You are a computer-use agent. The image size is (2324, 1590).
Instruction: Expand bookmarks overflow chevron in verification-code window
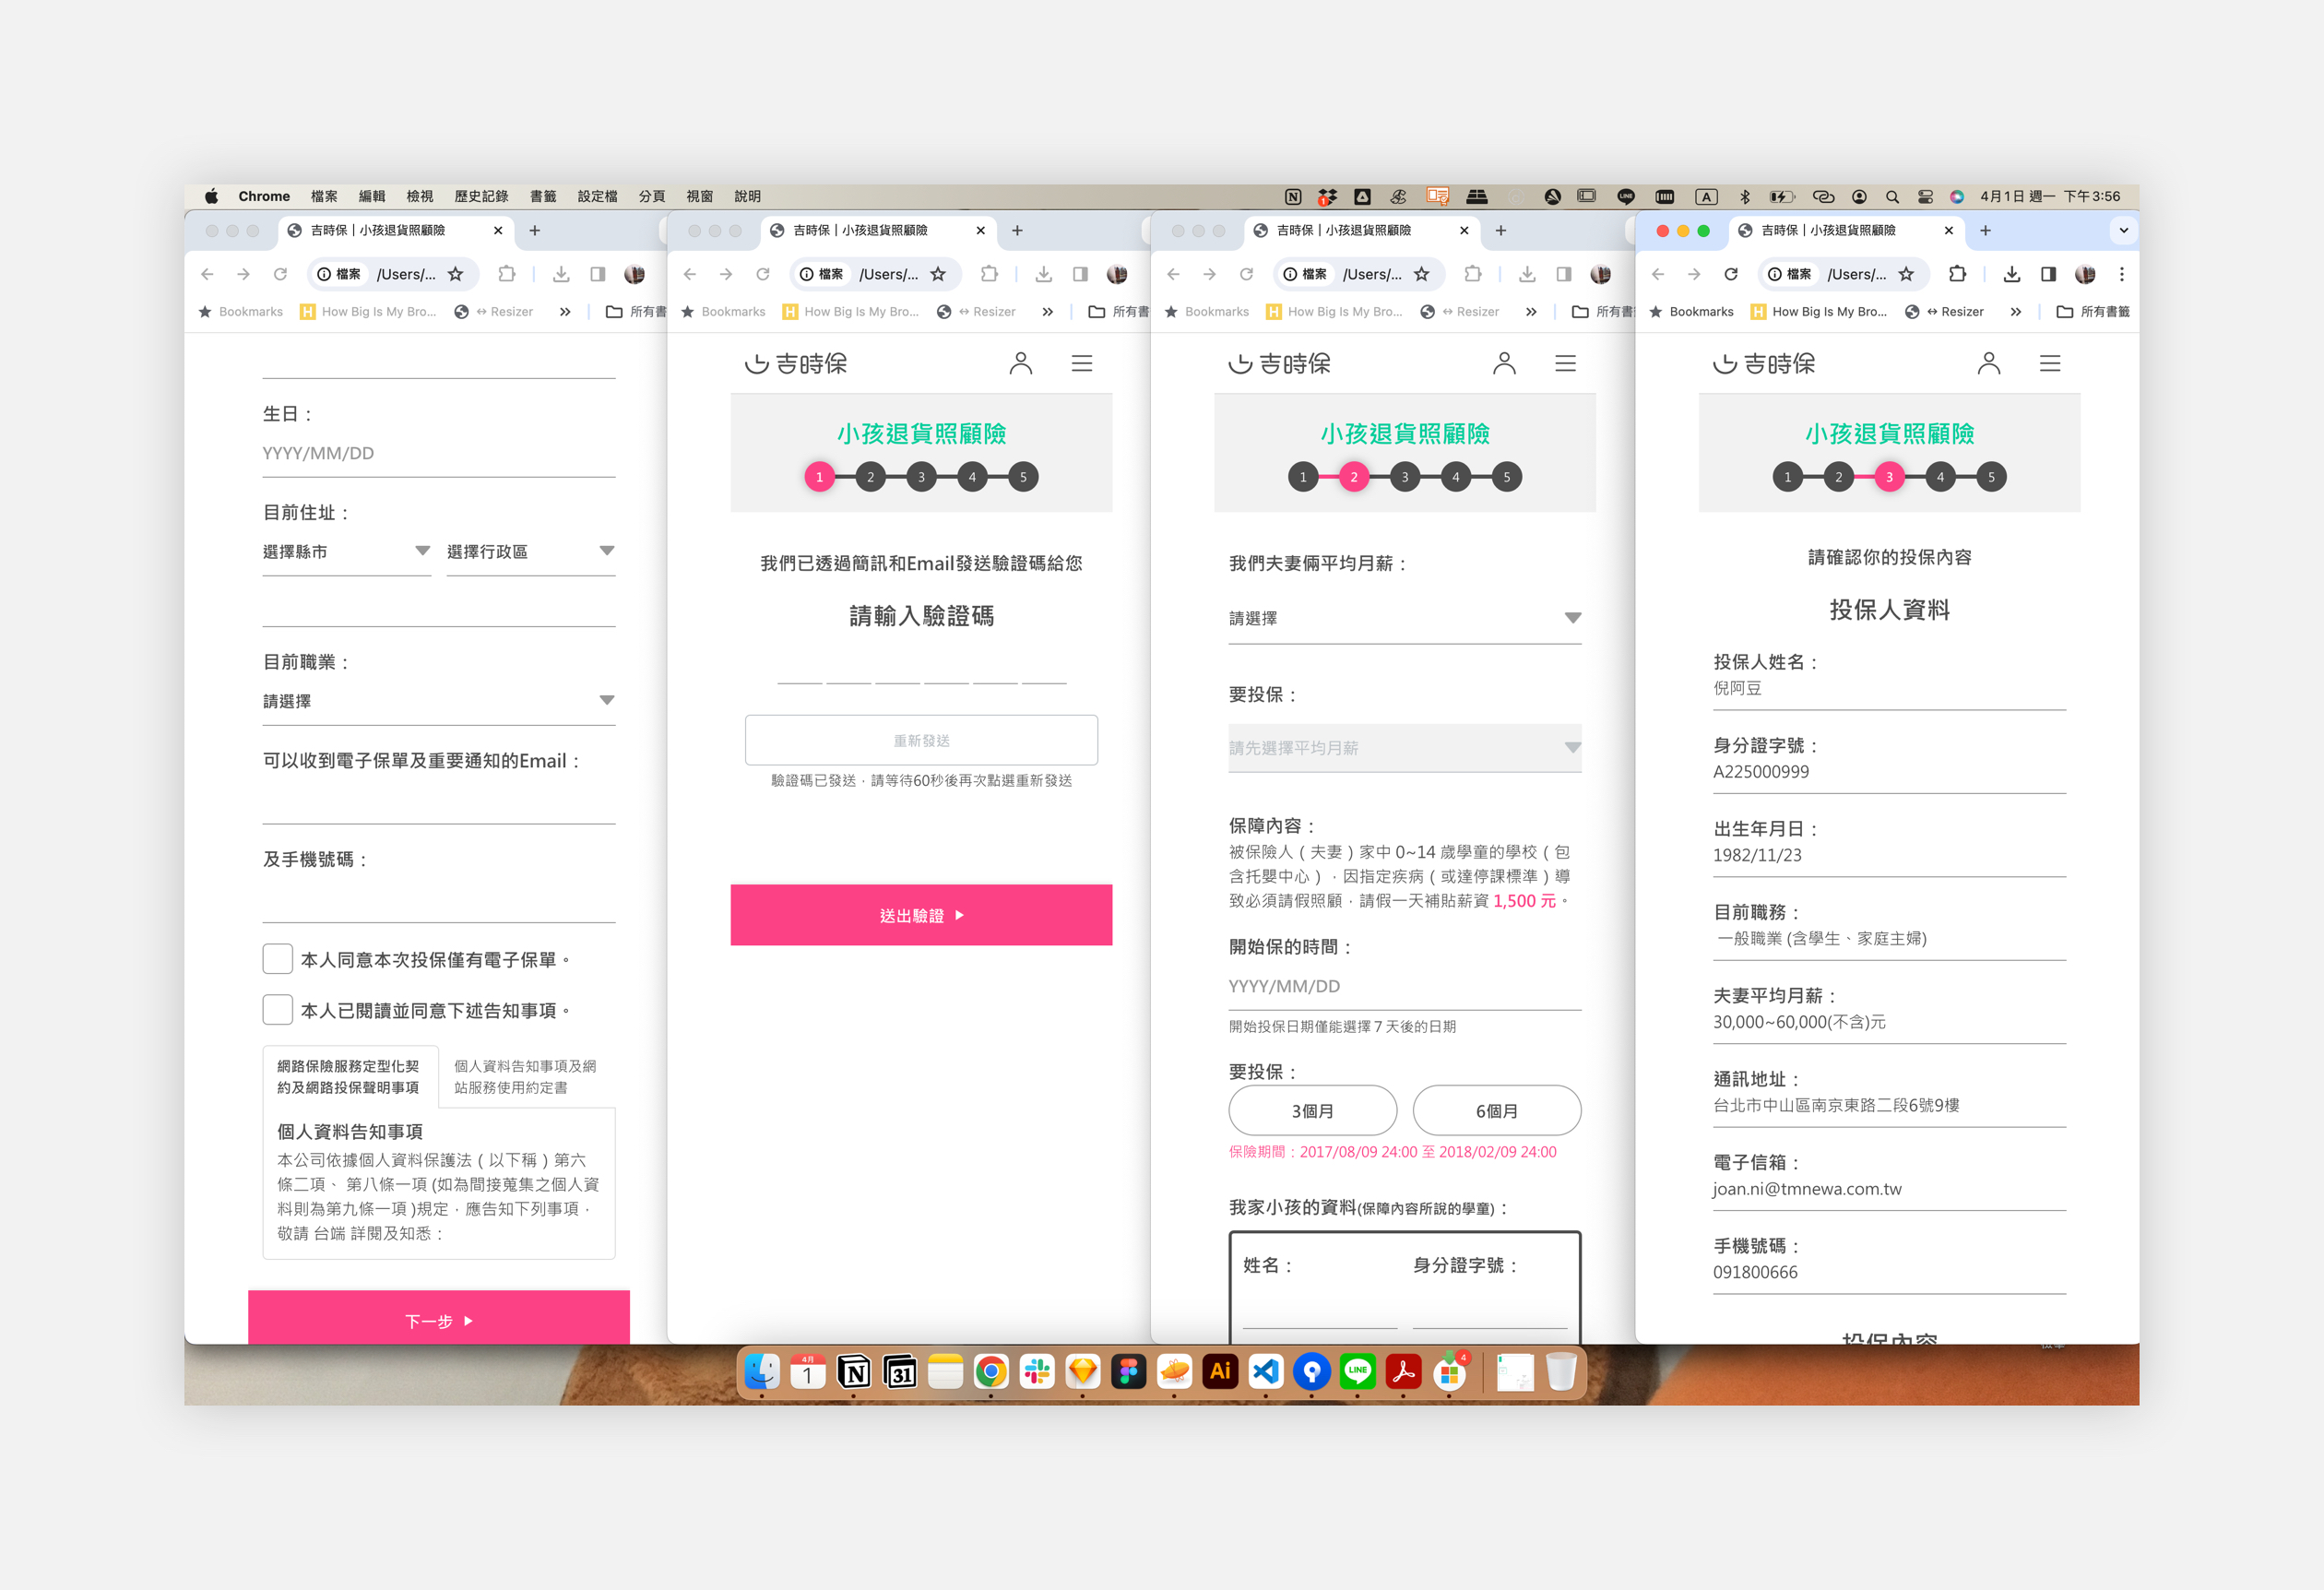1047,312
